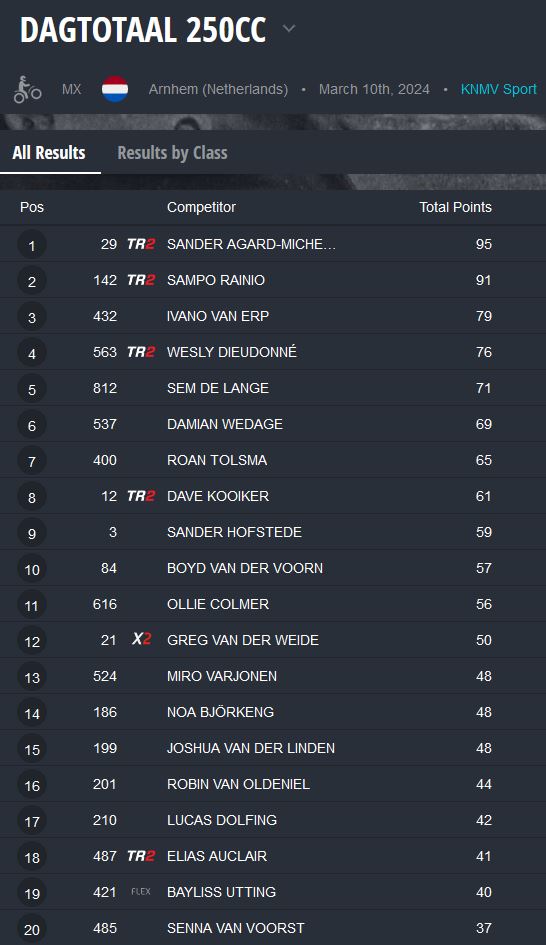Switch to the Results by Class tab
The width and height of the screenshot is (546, 945).
point(172,152)
